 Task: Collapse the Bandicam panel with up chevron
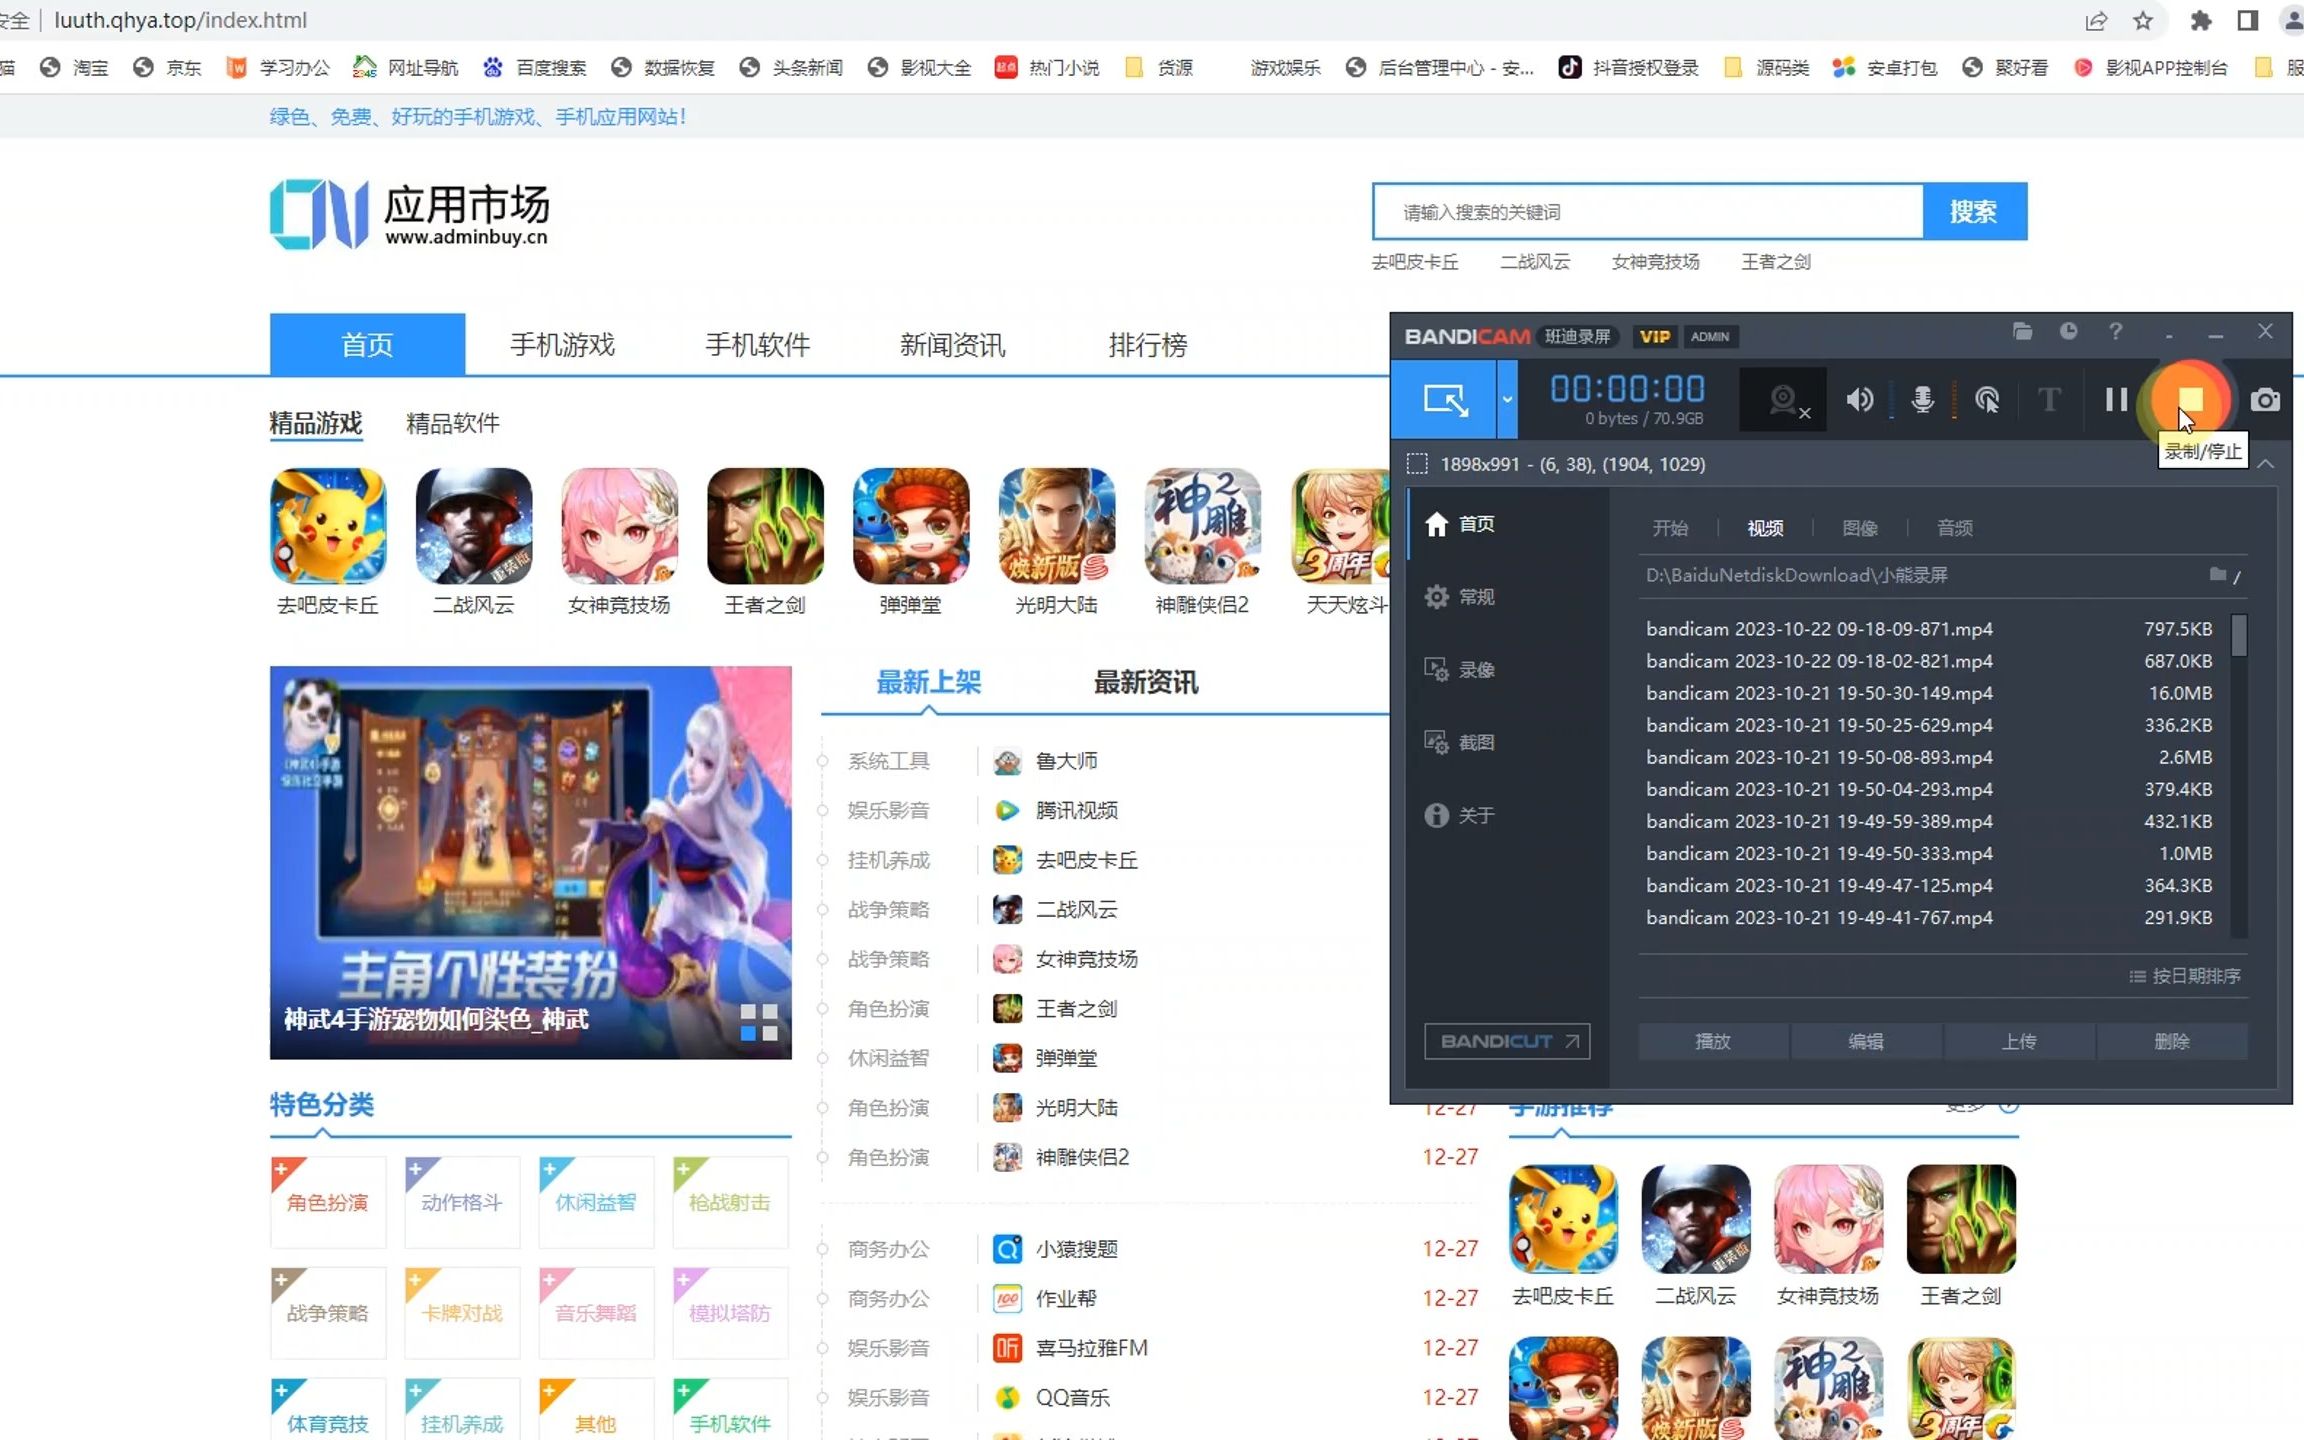coord(2266,464)
